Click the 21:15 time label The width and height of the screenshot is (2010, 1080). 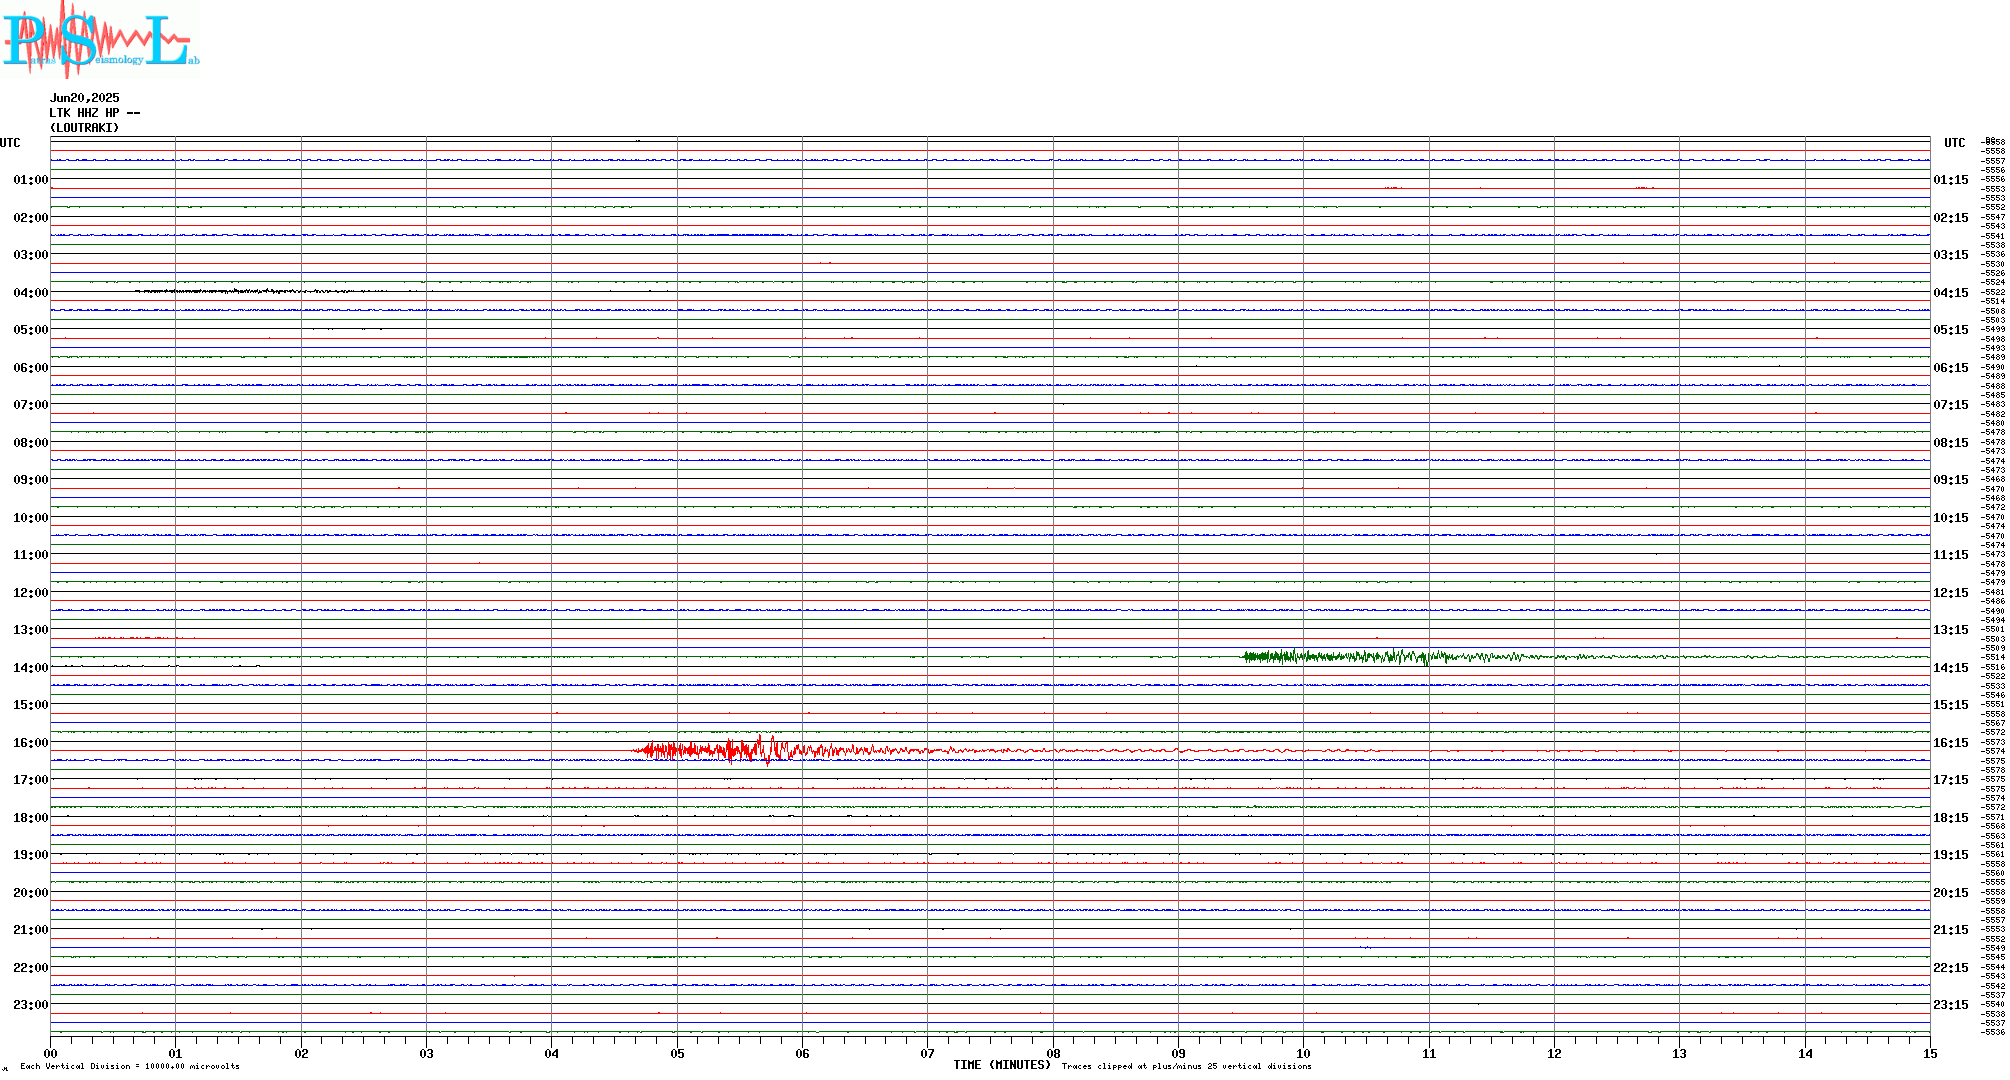1951,930
